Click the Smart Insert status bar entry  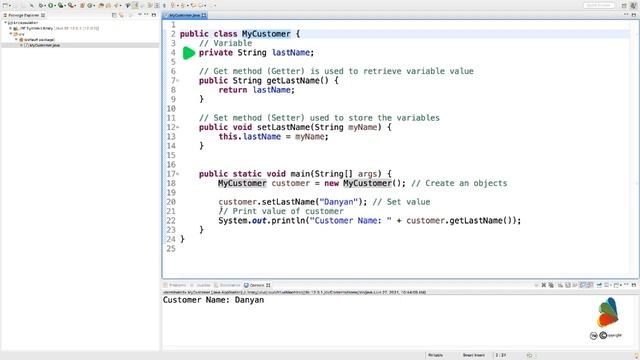(x=473, y=355)
